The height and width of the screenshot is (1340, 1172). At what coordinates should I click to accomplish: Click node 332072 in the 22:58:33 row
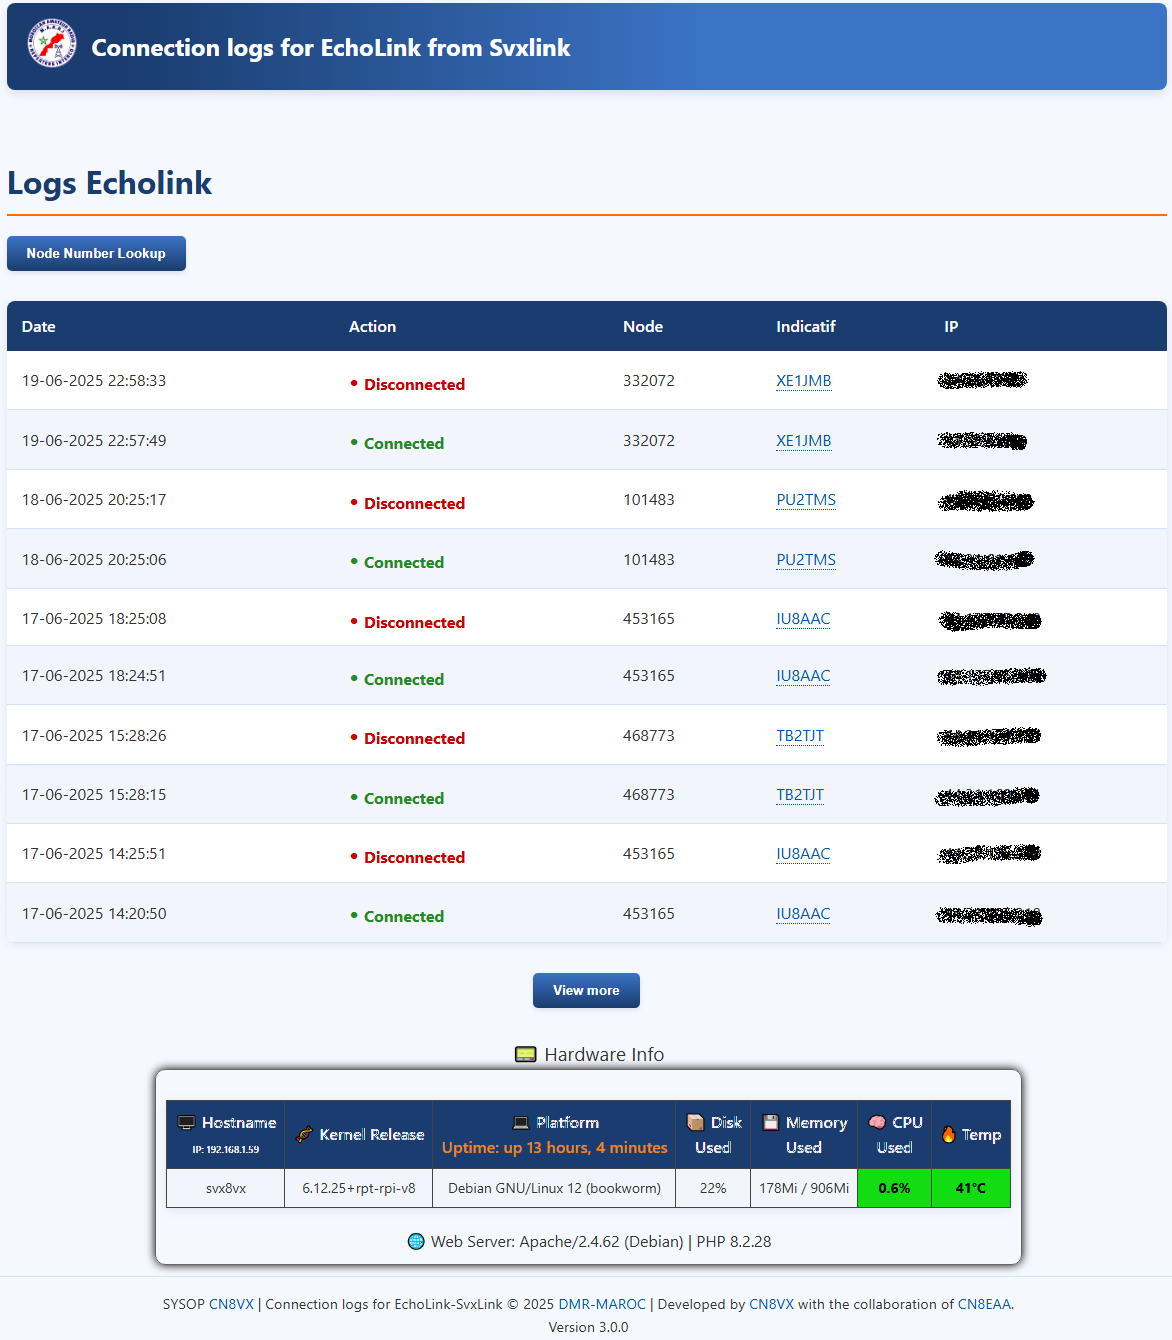pos(649,381)
